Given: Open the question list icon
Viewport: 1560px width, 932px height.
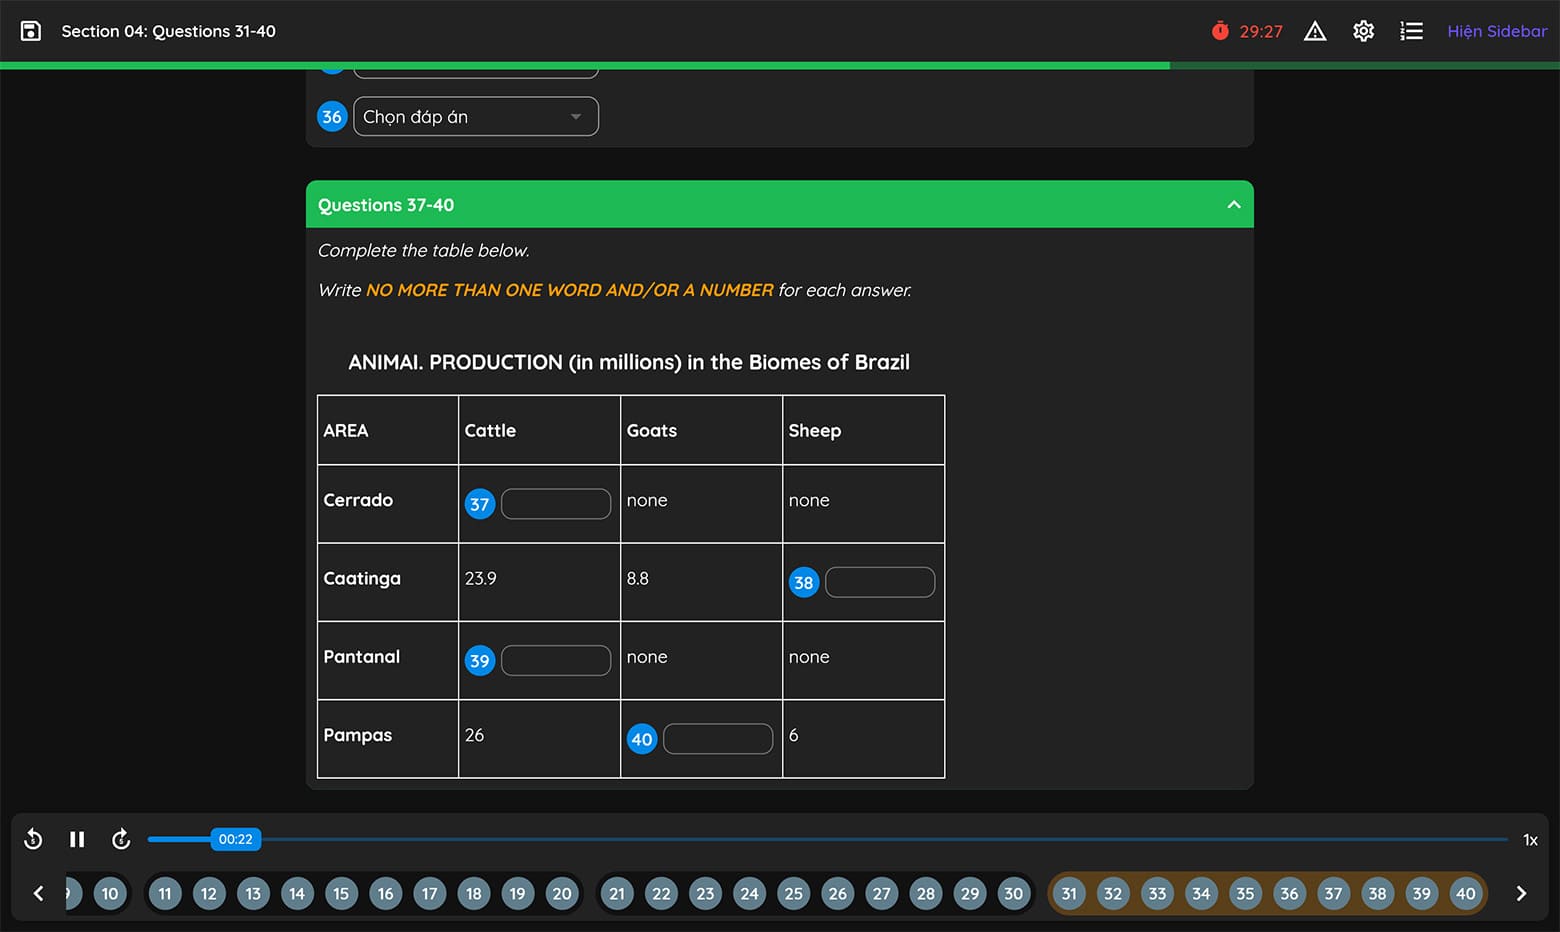Looking at the screenshot, I should (1411, 31).
